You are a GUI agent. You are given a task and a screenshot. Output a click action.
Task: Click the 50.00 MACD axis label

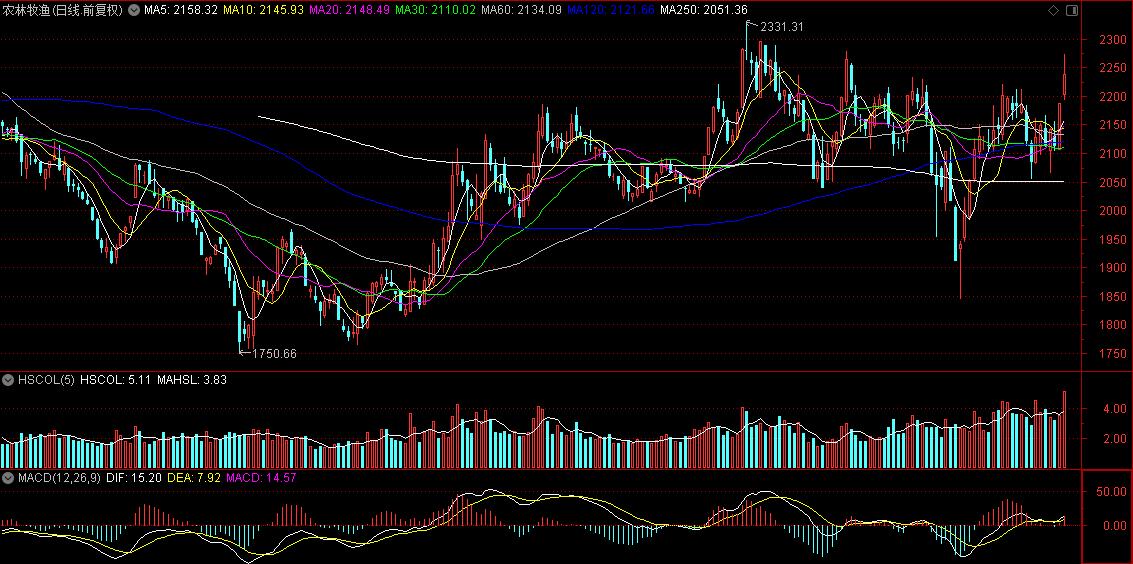(x=1111, y=492)
